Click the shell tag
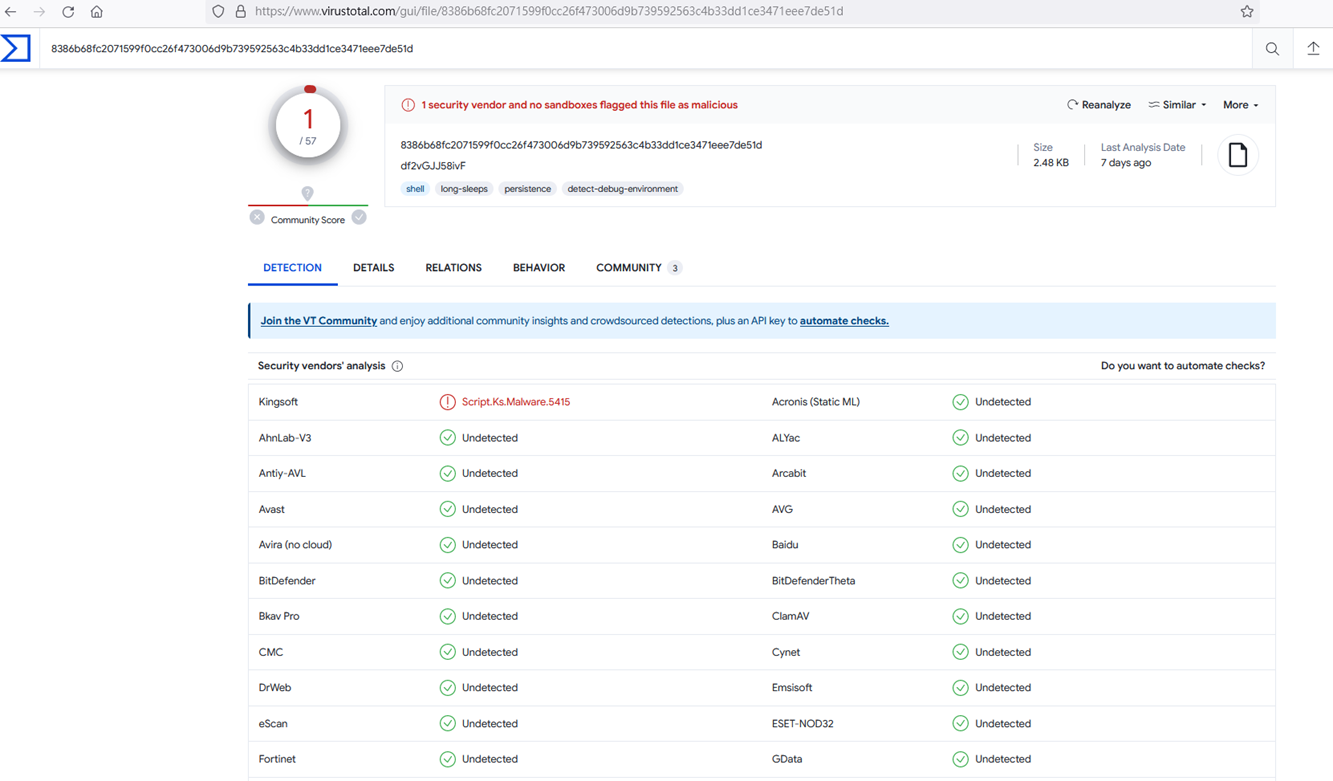1333x781 pixels. pos(415,189)
